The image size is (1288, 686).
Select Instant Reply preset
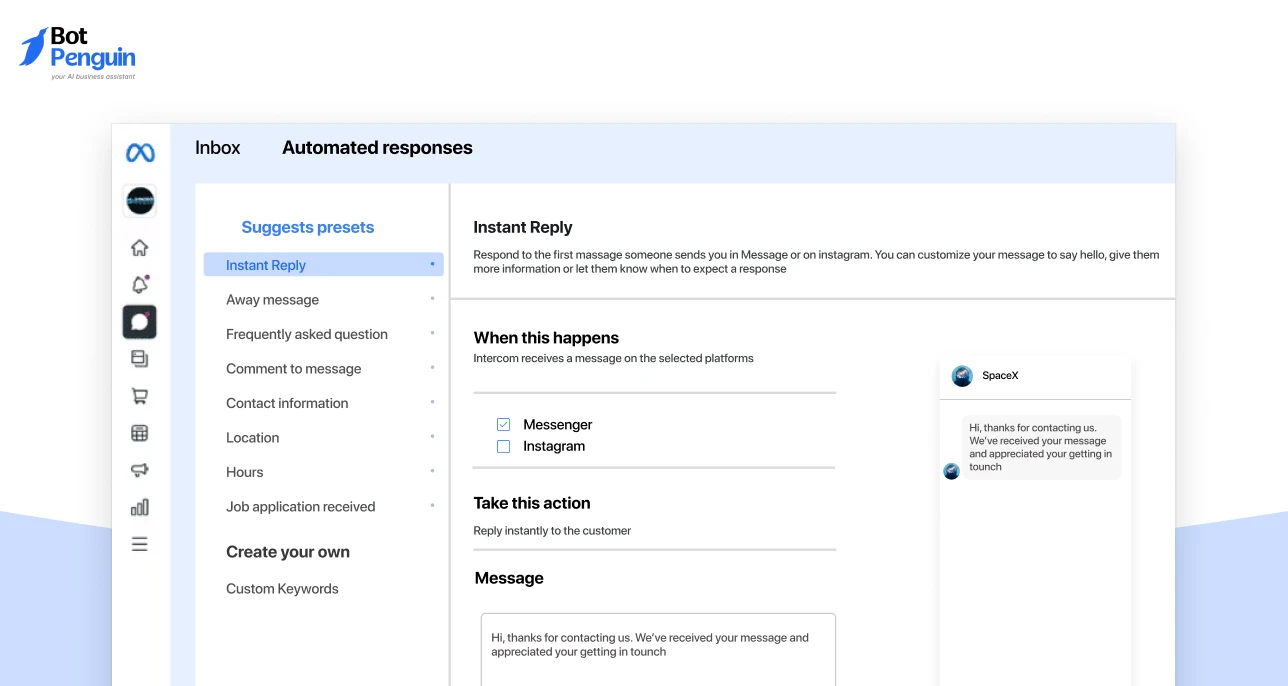tap(324, 265)
